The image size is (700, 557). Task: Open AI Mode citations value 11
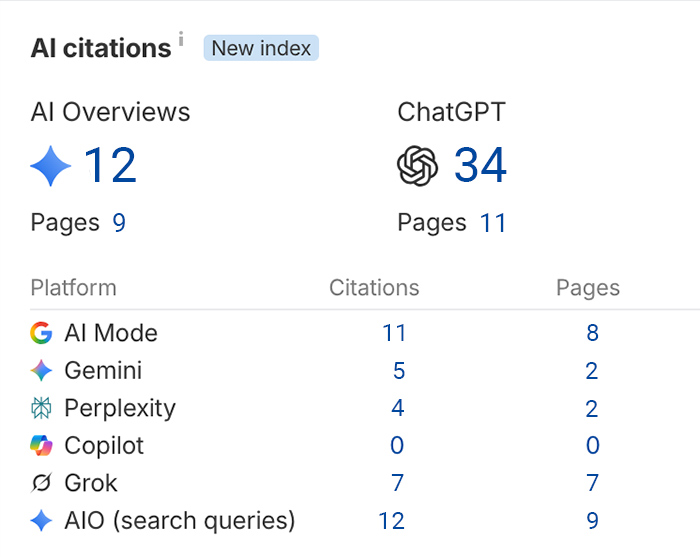394,333
